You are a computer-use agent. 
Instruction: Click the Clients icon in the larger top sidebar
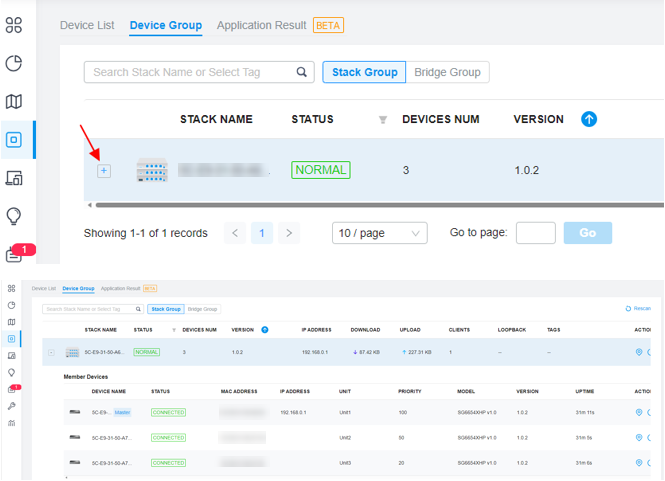[x=14, y=178]
